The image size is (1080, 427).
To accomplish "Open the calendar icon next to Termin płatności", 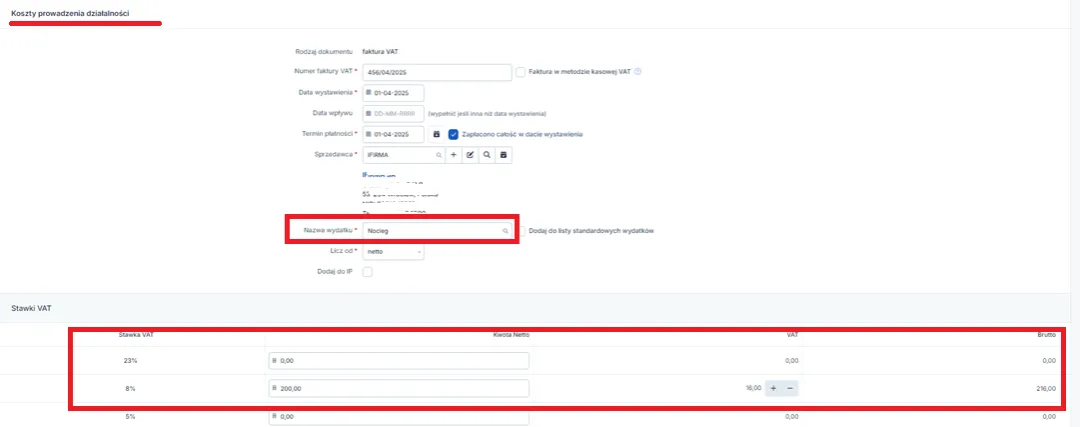I will coord(436,134).
